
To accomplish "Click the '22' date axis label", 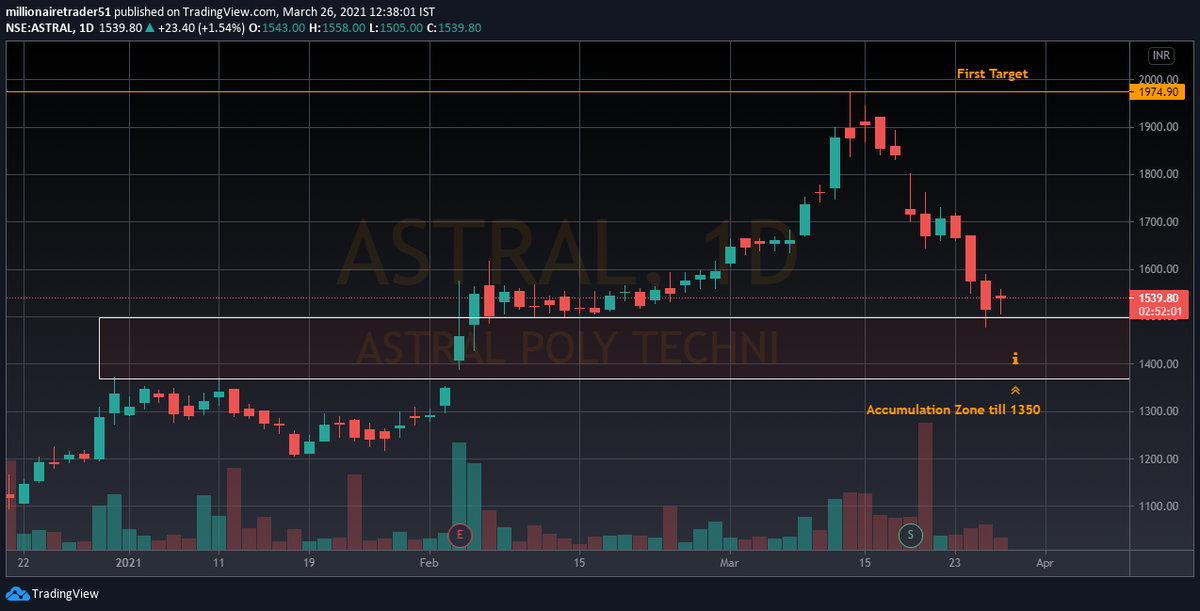I will pos(23,564).
